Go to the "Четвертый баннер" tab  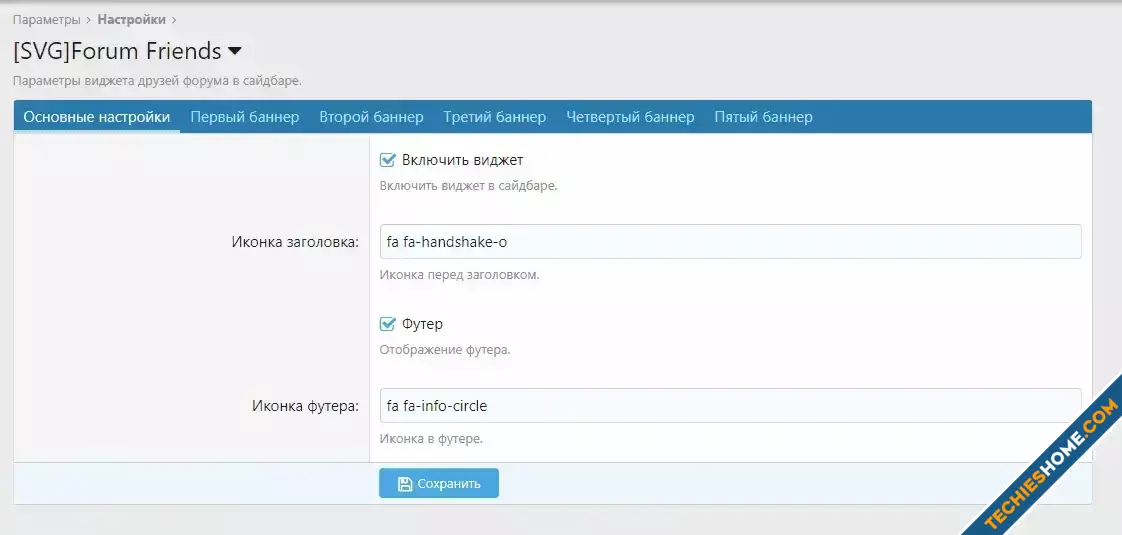click(x=630, y=117)
